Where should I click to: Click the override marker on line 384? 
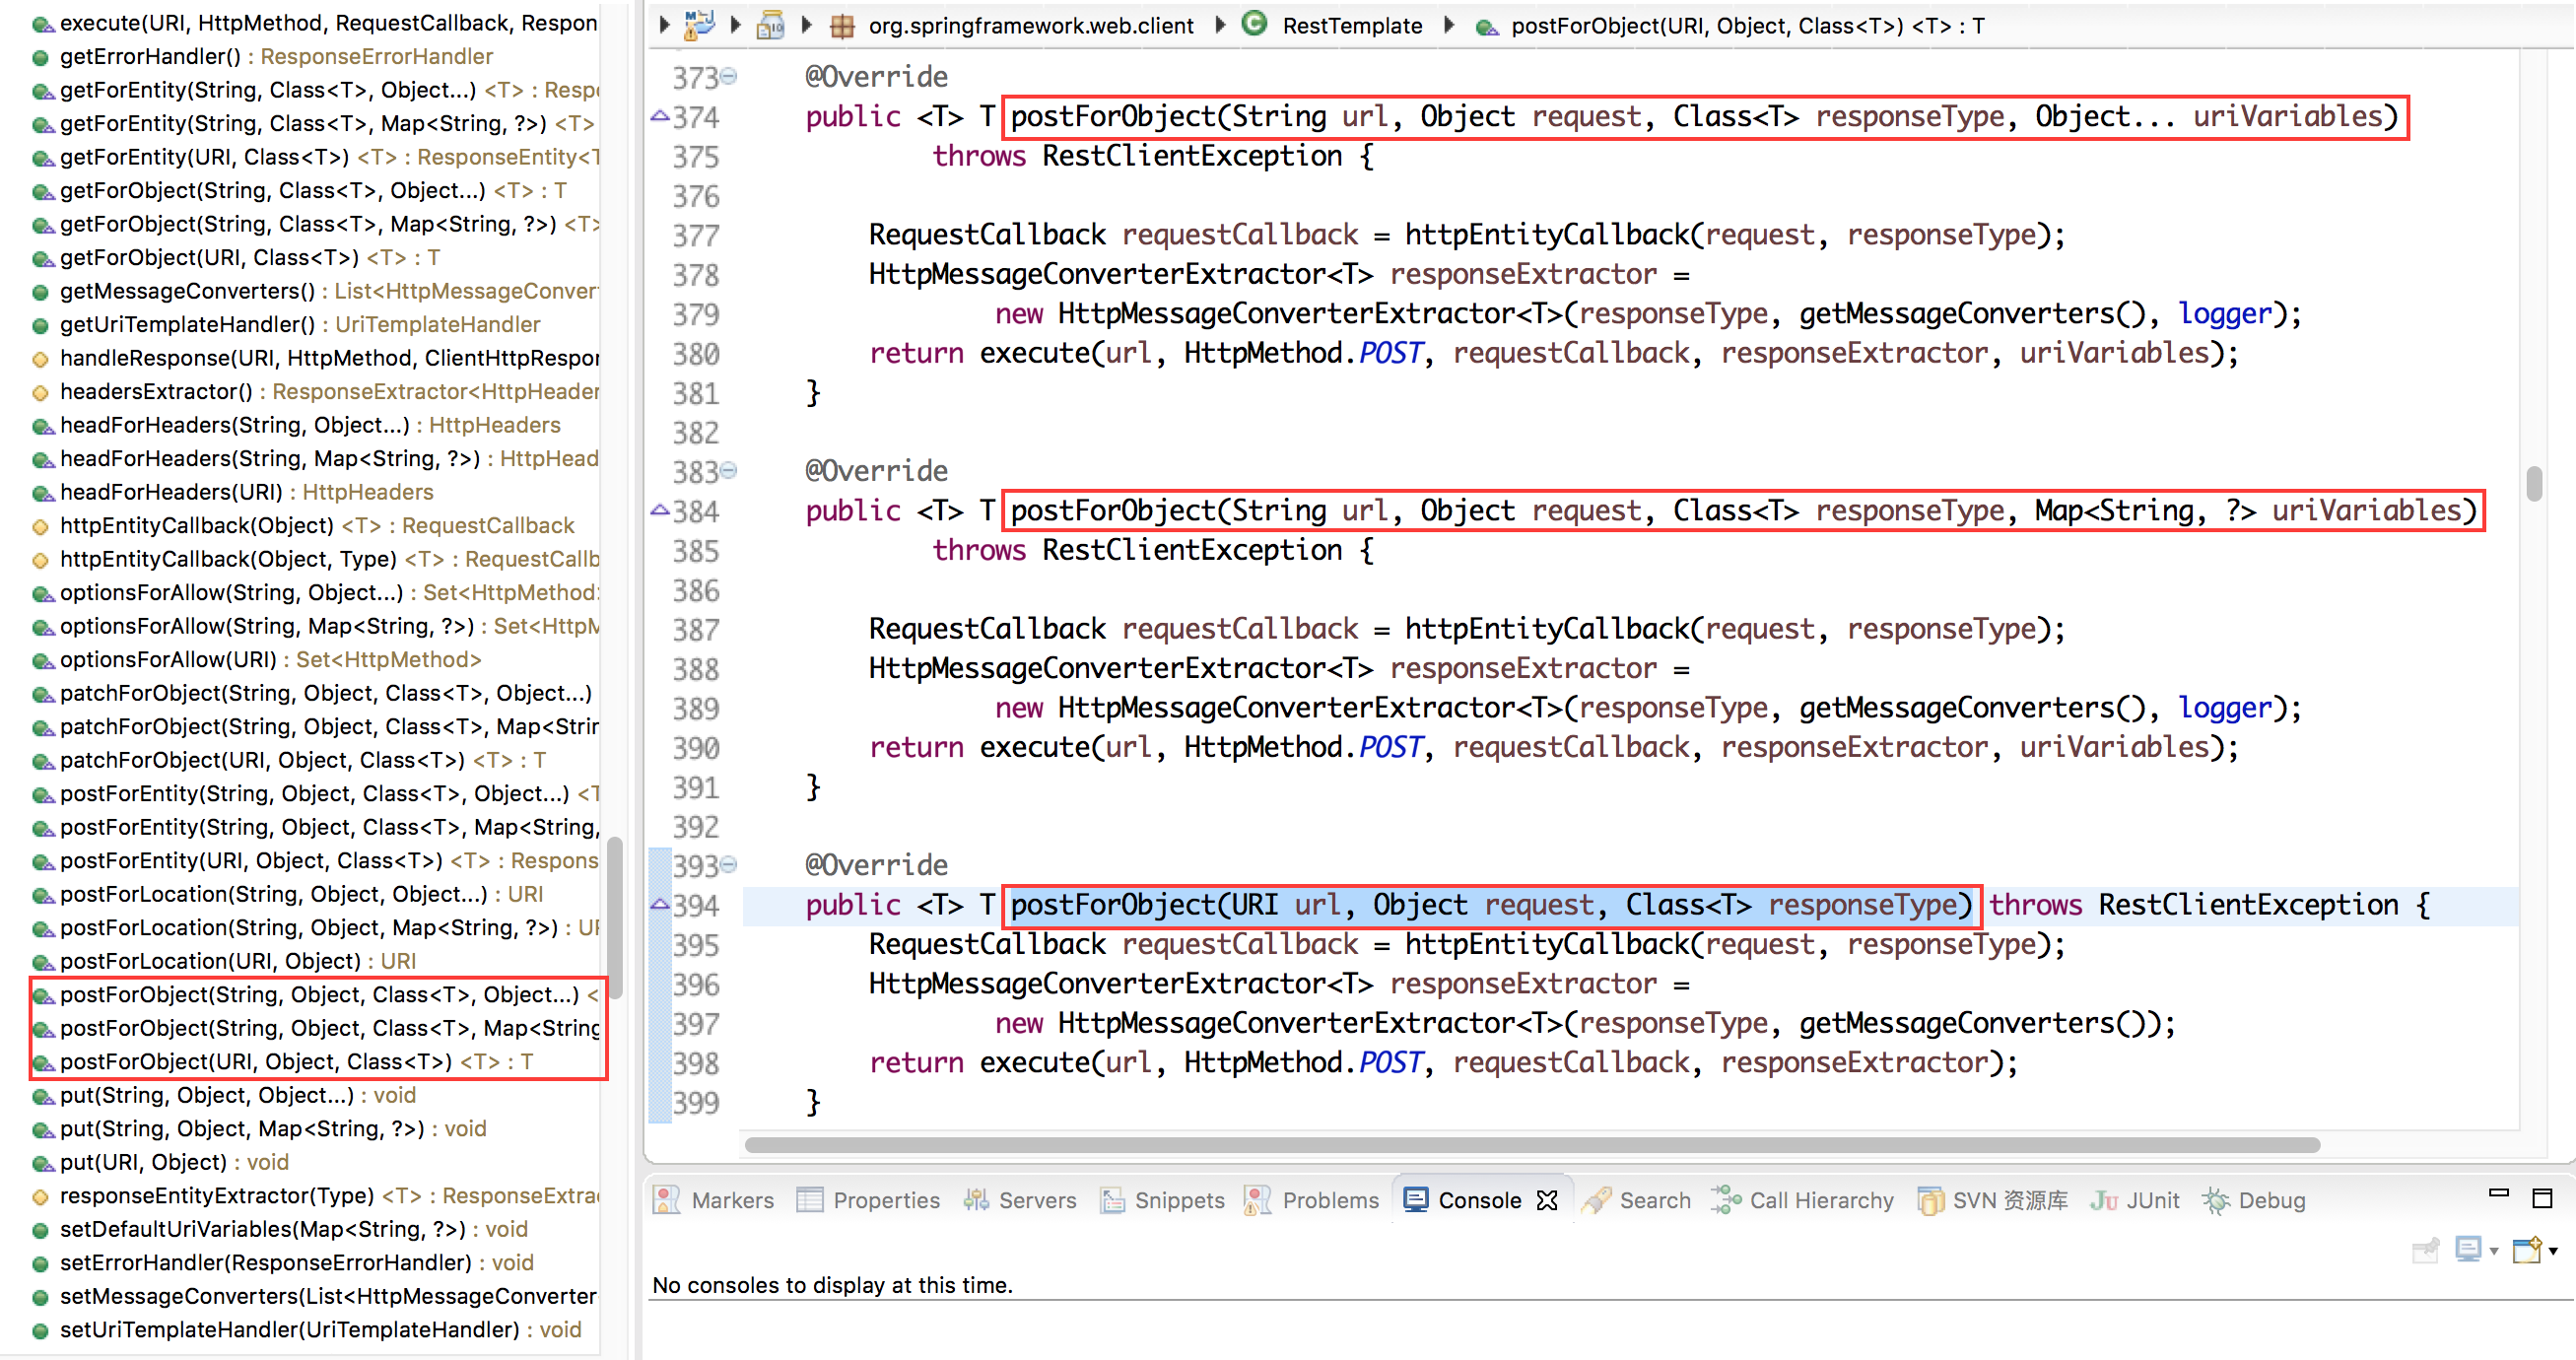660,511
